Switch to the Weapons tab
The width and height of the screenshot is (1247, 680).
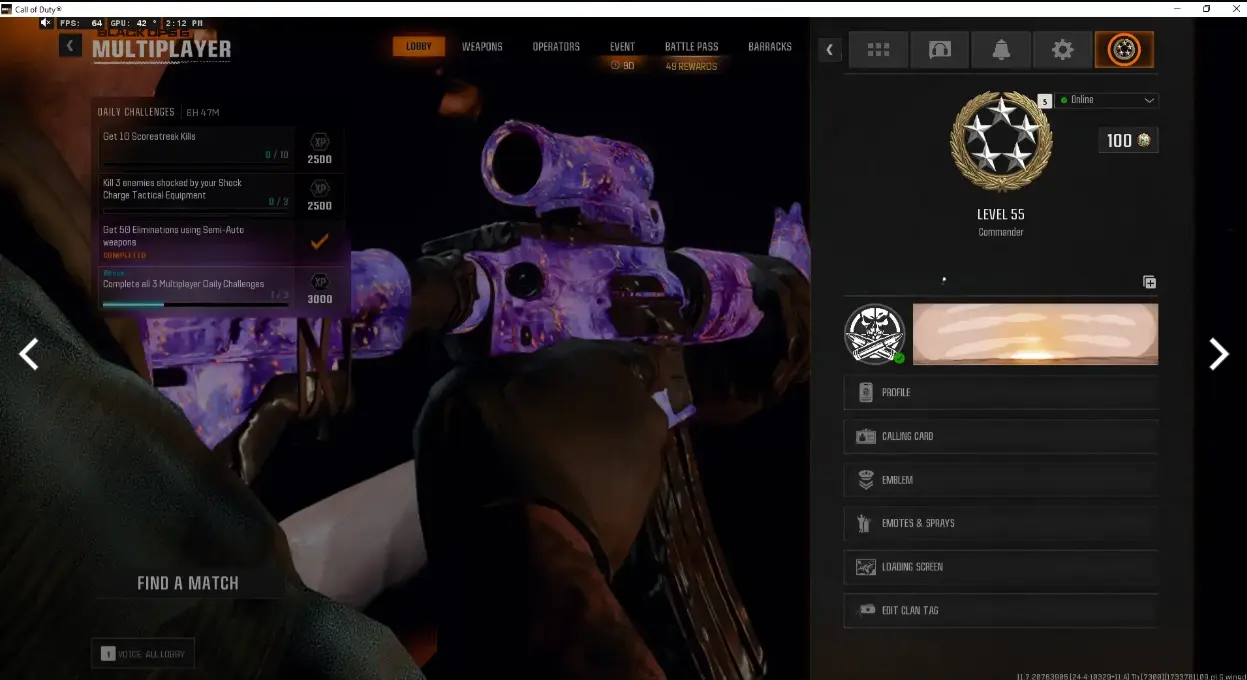[x=482, y=47]
